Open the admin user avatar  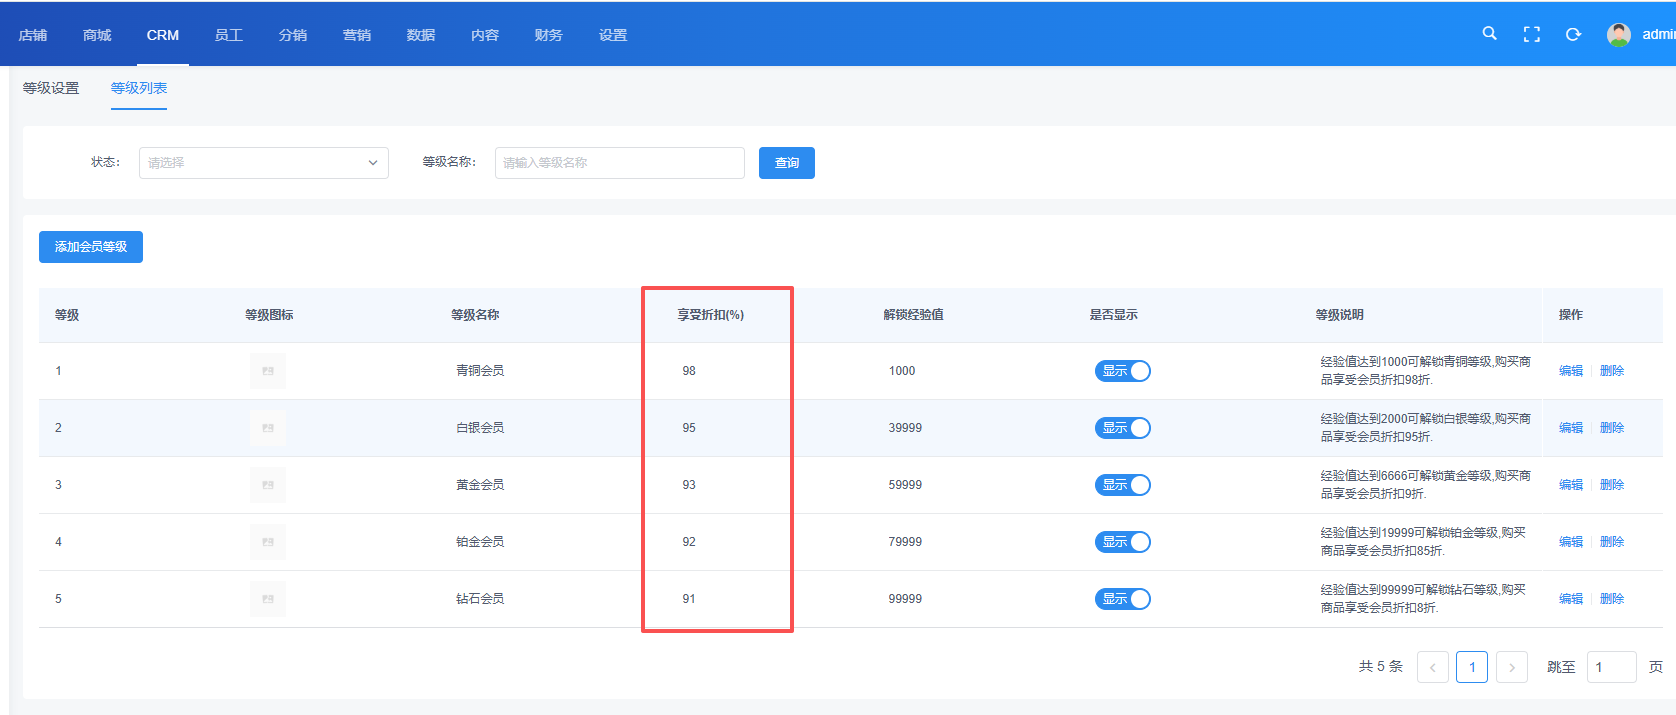(x=1618, y=35)
